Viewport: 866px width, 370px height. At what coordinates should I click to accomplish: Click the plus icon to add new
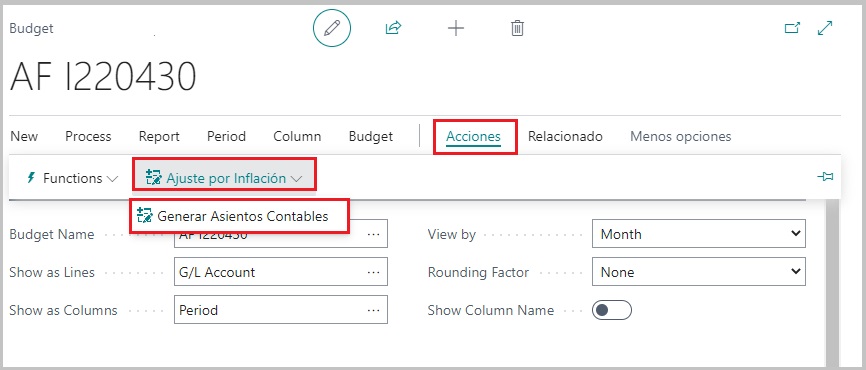tap(456, 28)
